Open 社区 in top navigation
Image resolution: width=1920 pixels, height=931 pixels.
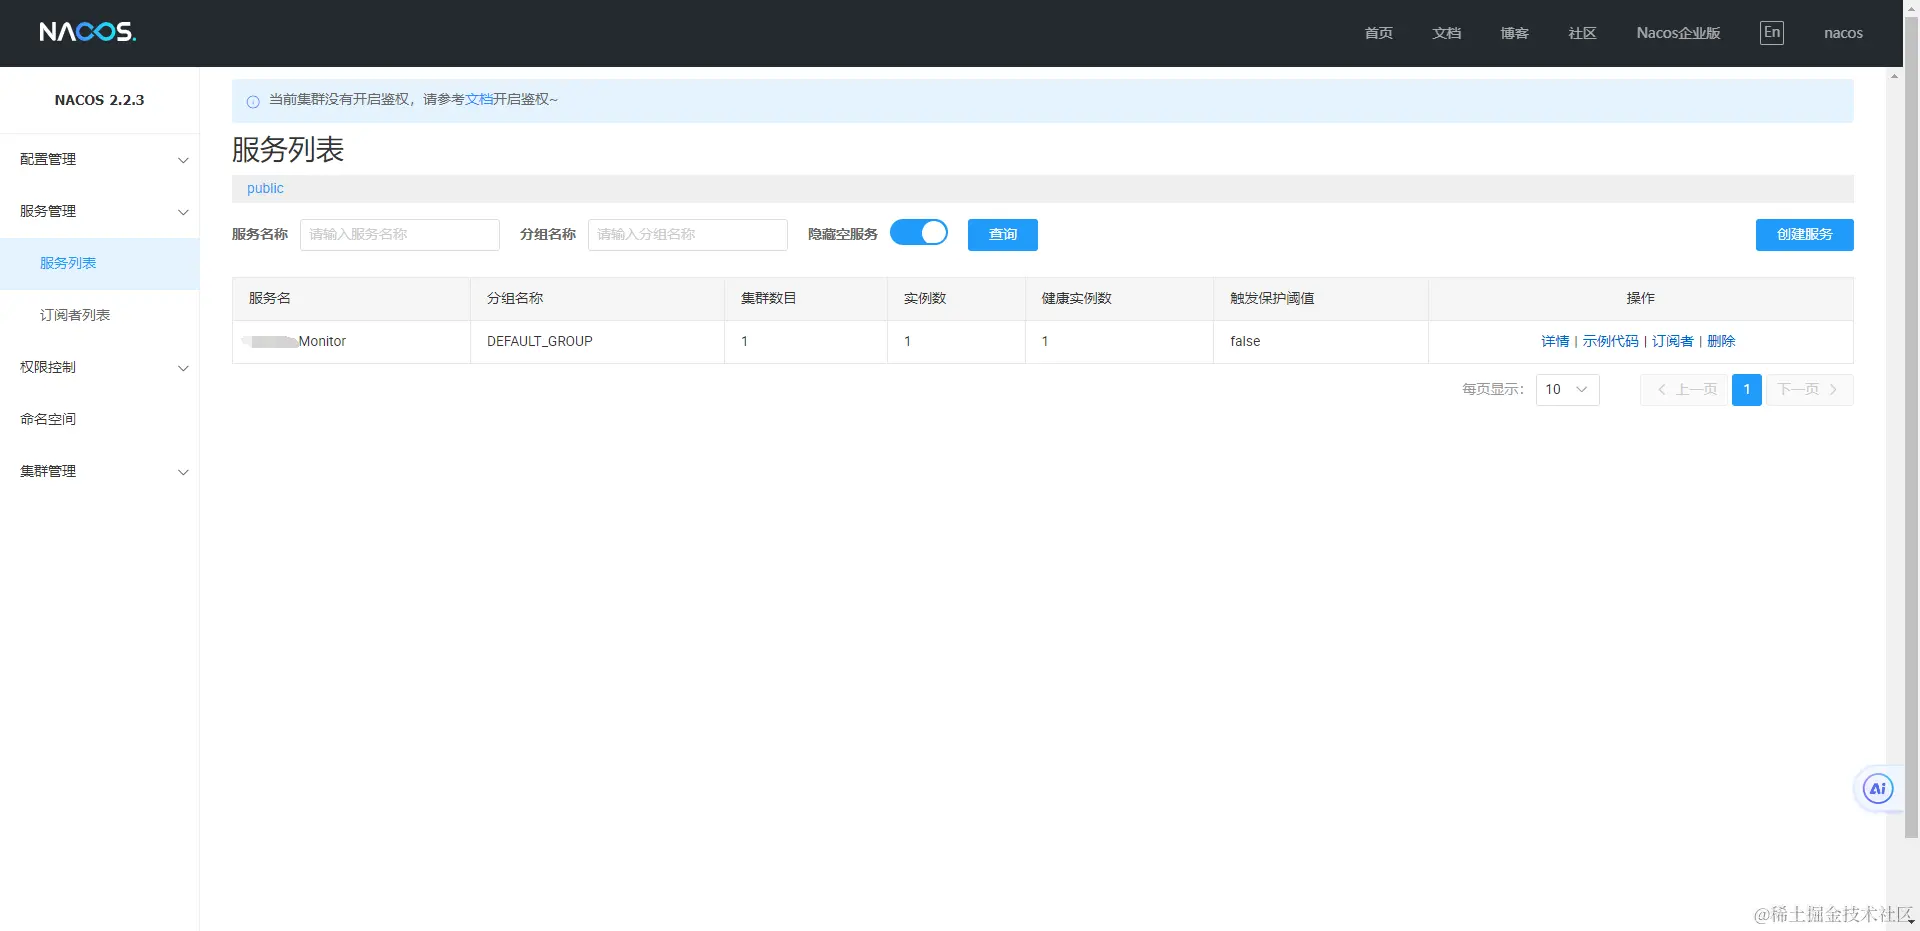point(1582,33)
